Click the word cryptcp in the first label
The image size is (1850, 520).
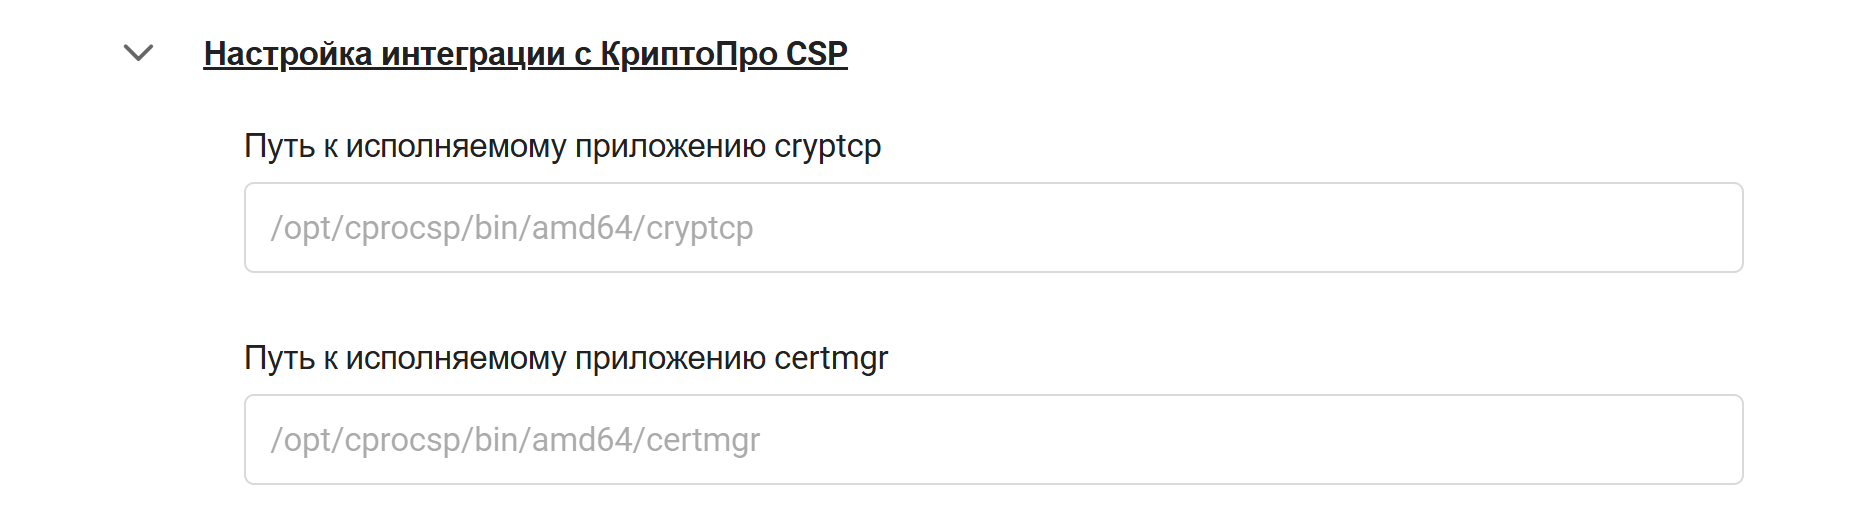click(828, 148)
